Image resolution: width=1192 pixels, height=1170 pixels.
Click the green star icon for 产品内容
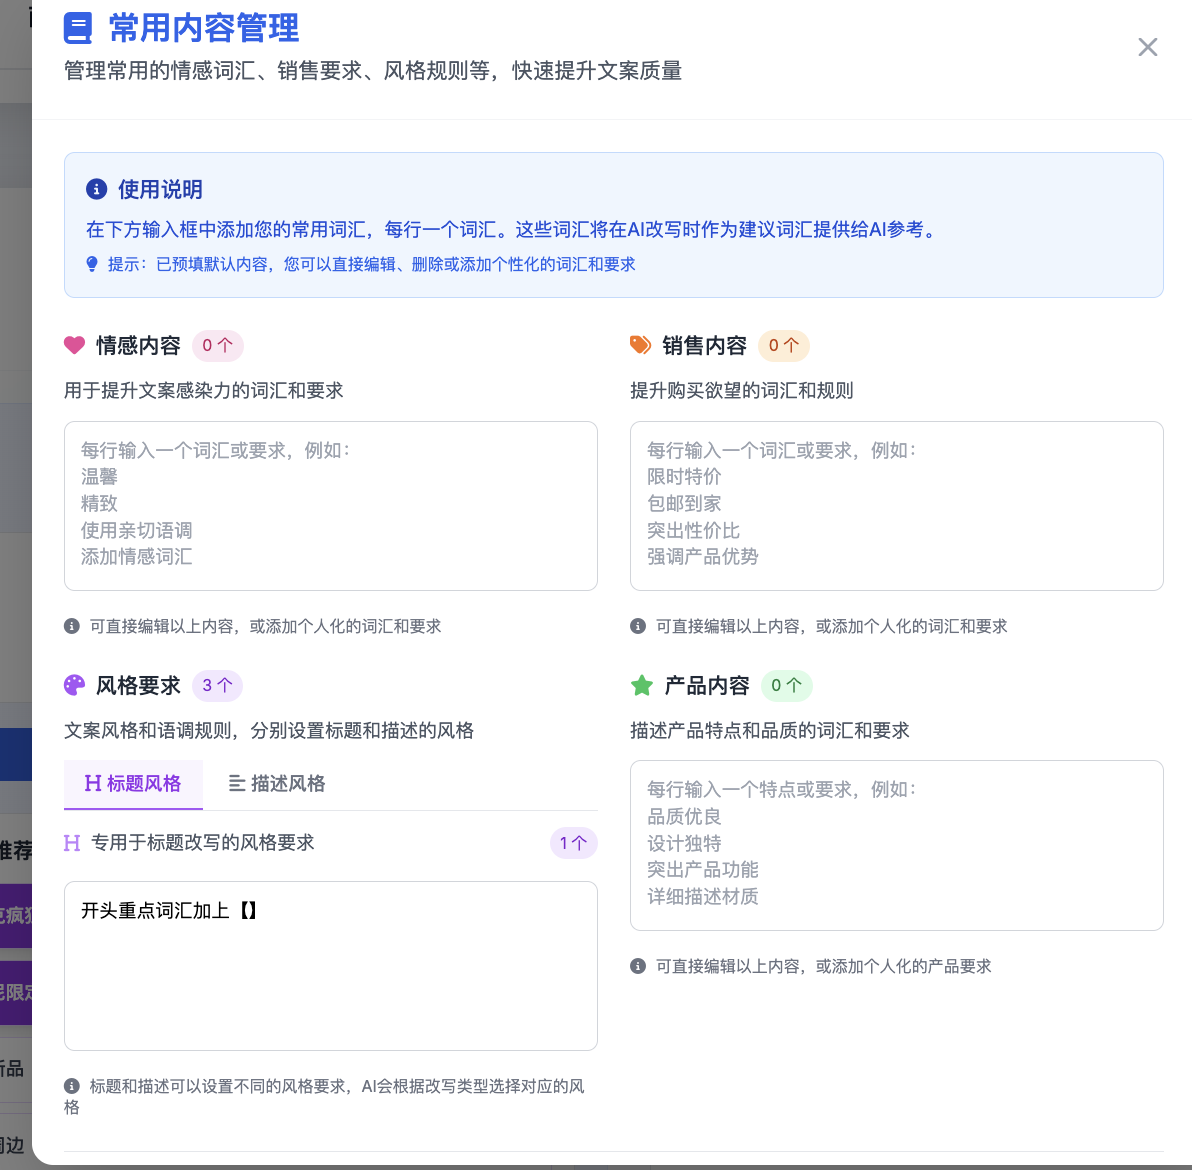642,685
